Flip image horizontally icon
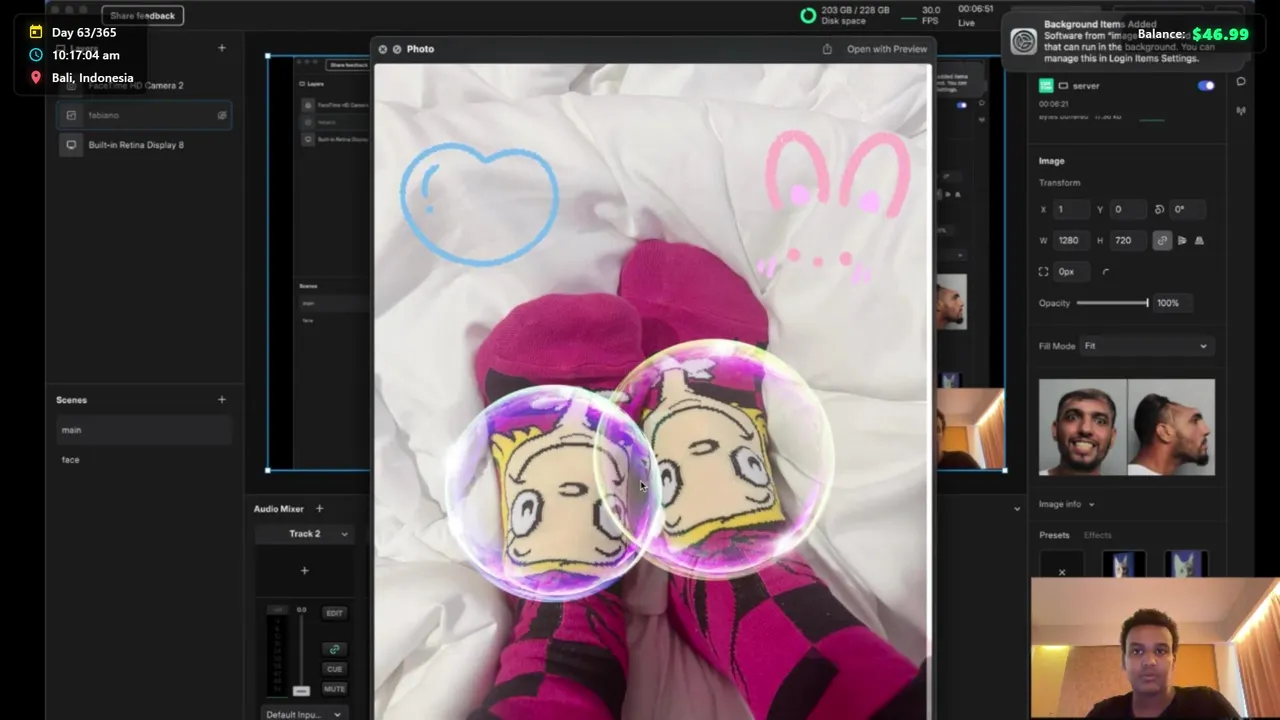This screenshot has height=720, width=1280. point(1182,240)
